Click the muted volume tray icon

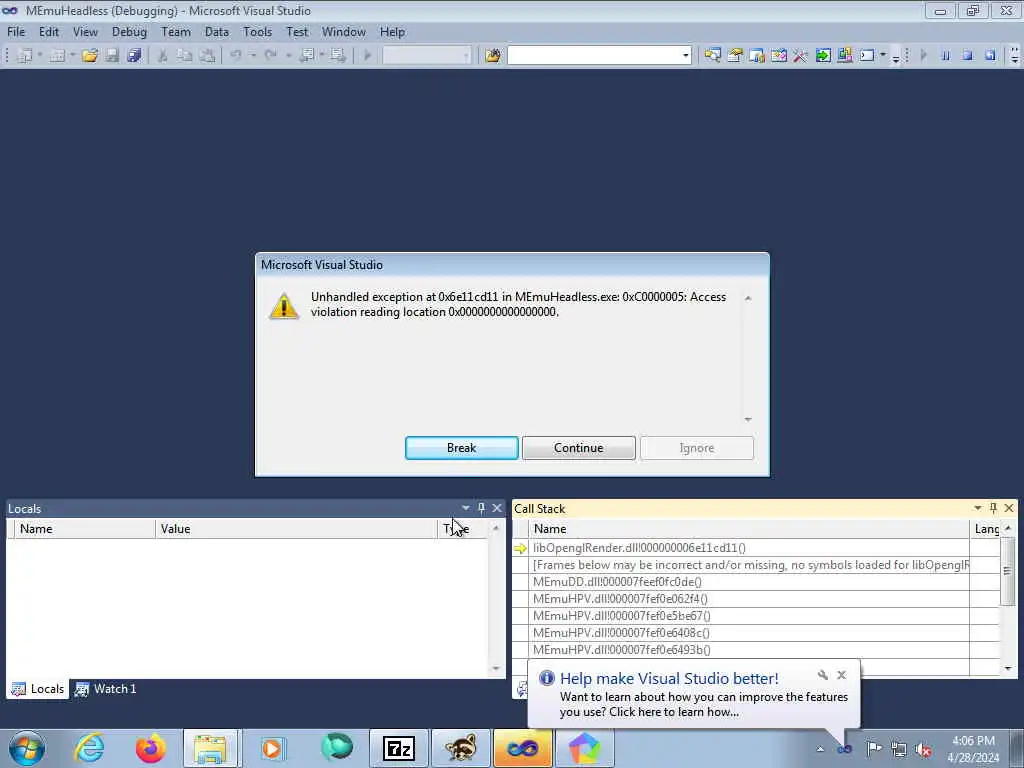coord(923,749)
